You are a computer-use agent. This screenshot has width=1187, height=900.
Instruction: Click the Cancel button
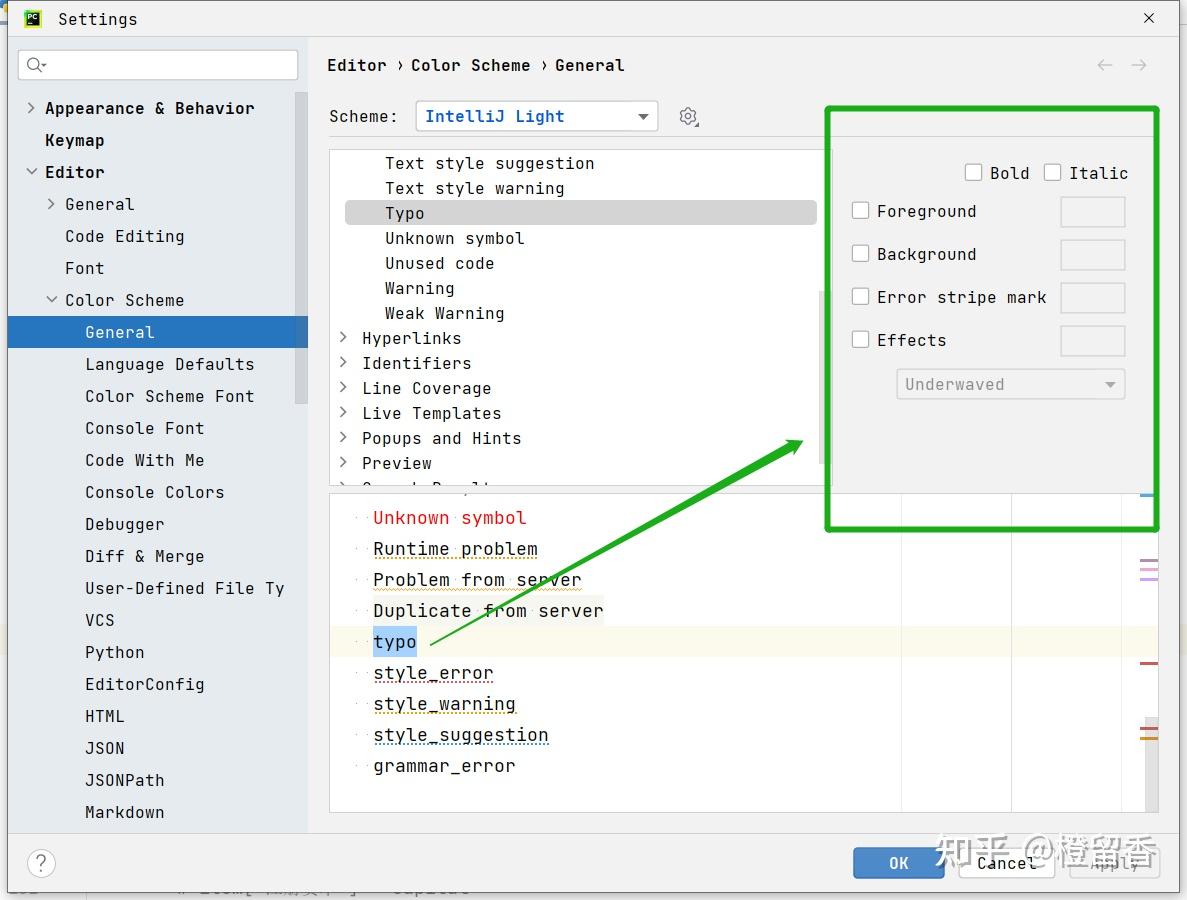click(1006, 862)
